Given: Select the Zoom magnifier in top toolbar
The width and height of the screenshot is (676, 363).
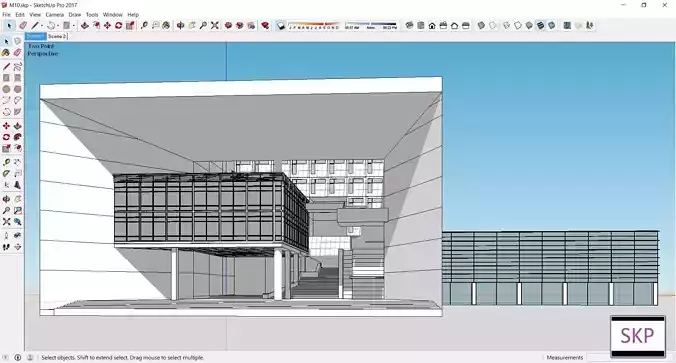Looking at the screenshot, I should (203, 26).
